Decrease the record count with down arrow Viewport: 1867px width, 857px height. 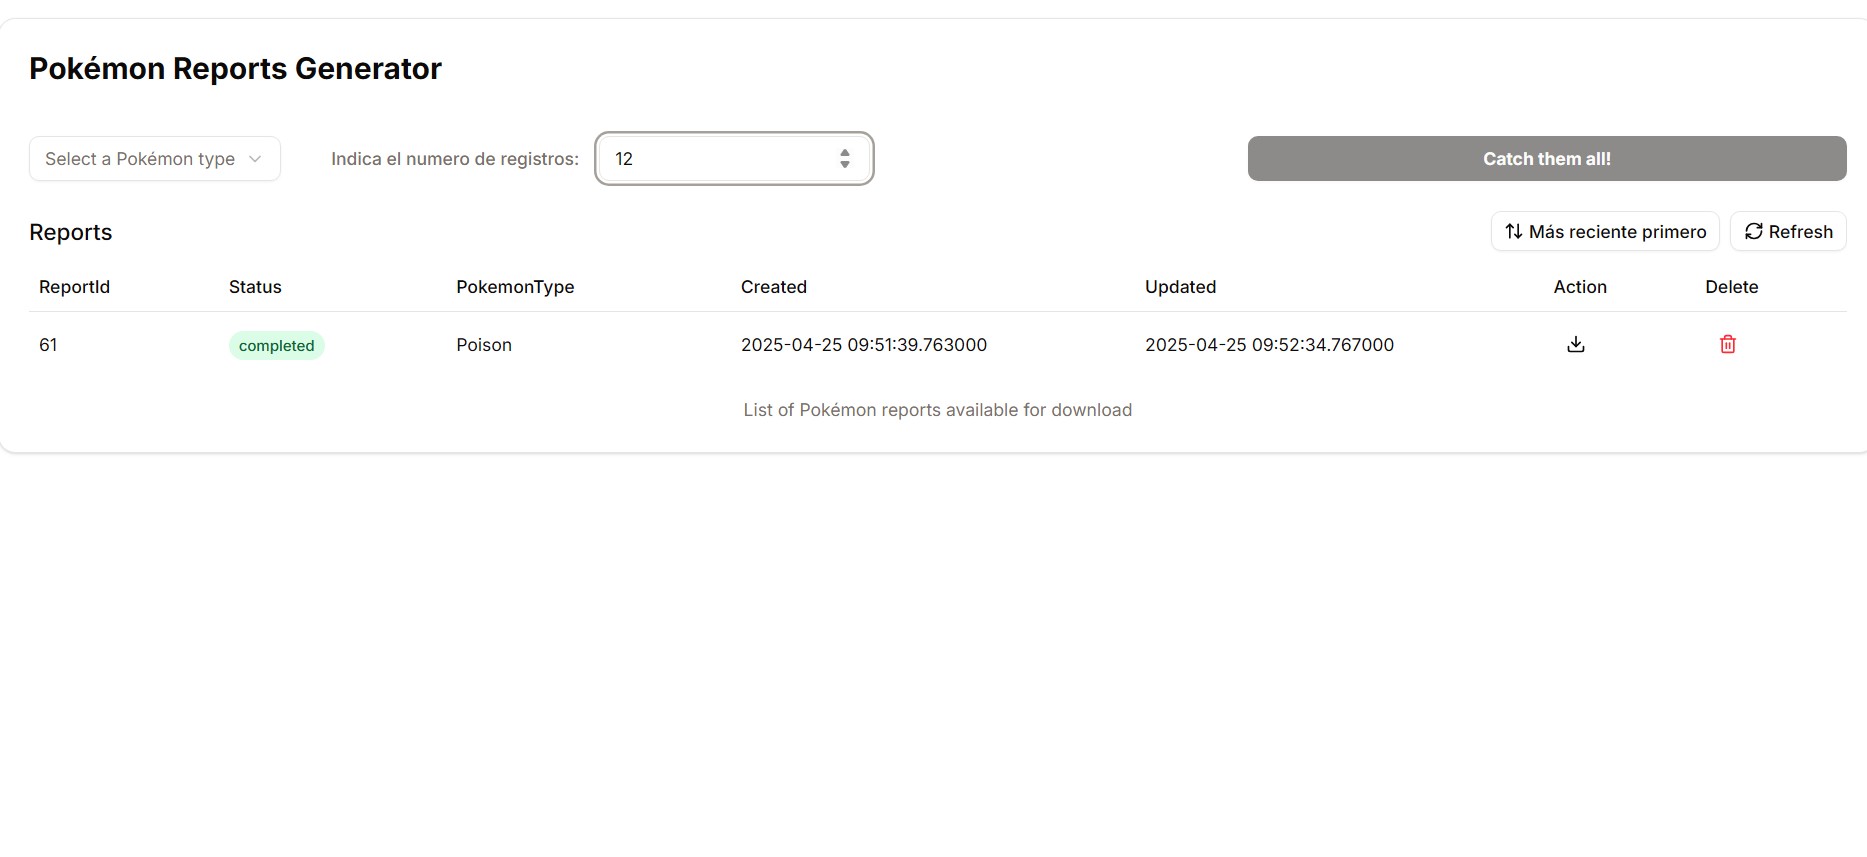[x=845, y=165]
